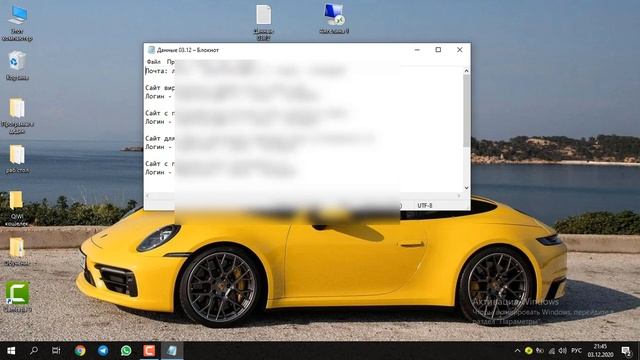Open the Файл menu in Notepad

[x=153, y=62]
